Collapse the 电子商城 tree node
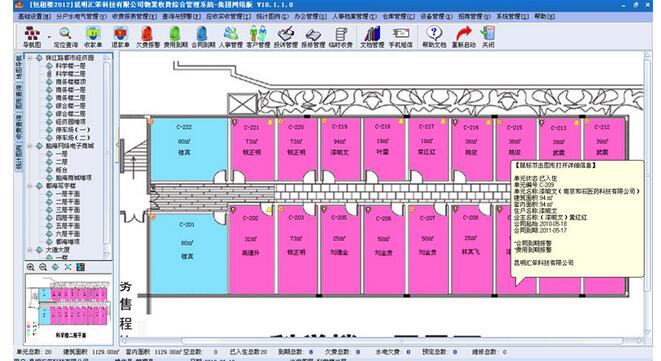 30,146
